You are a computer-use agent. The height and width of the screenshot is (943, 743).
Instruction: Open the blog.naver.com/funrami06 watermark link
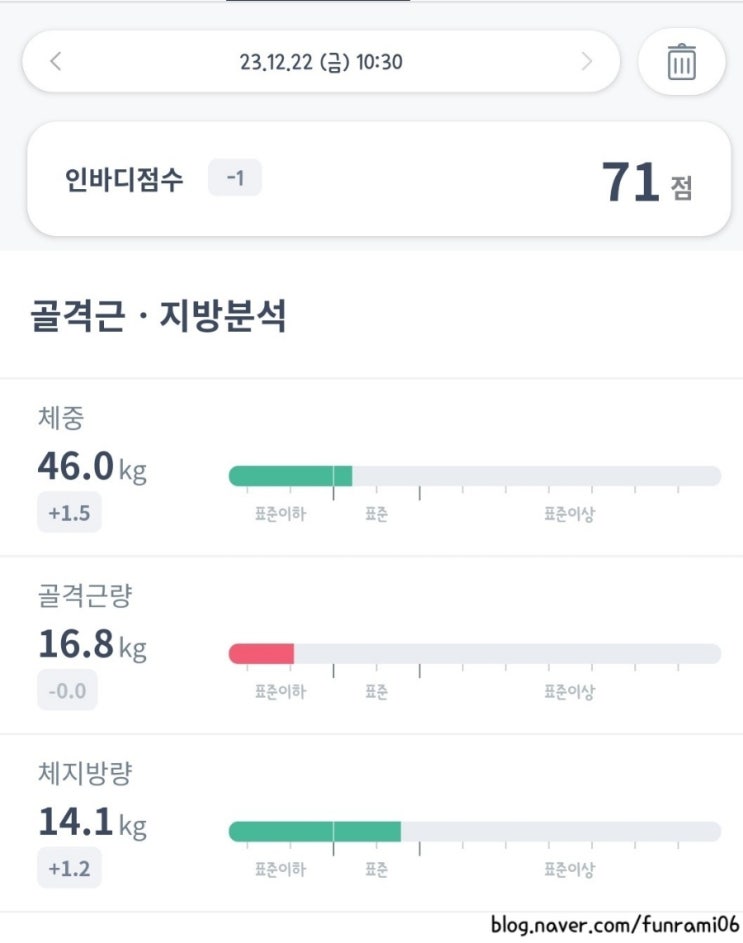click(x=614, y=924)
